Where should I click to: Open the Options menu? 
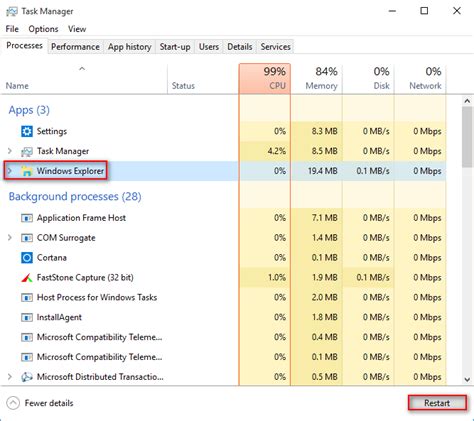(x=43, y=29)
